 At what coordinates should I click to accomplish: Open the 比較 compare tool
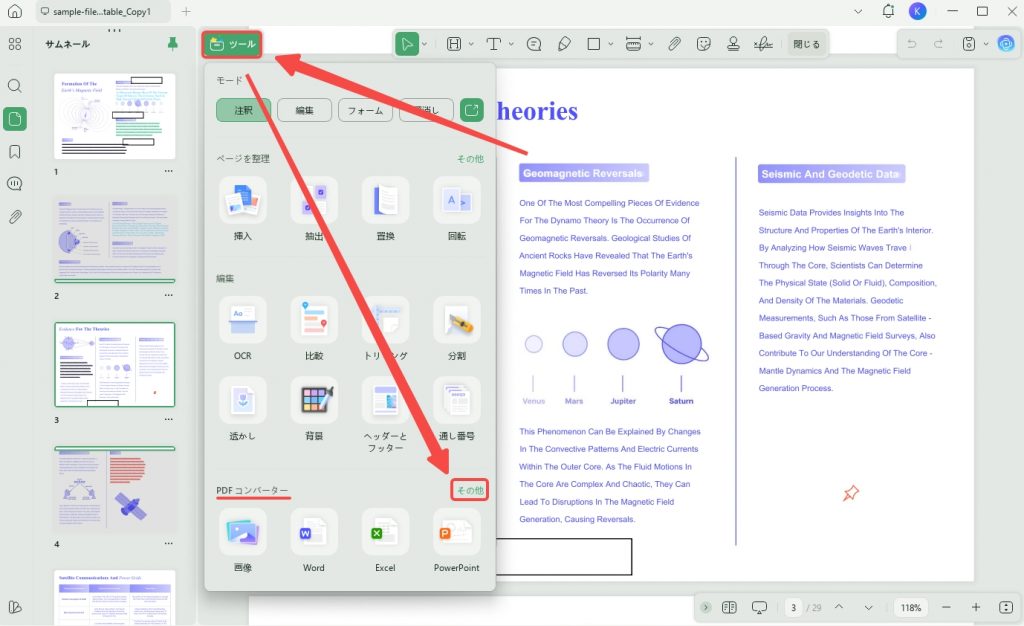pos(314,329)
